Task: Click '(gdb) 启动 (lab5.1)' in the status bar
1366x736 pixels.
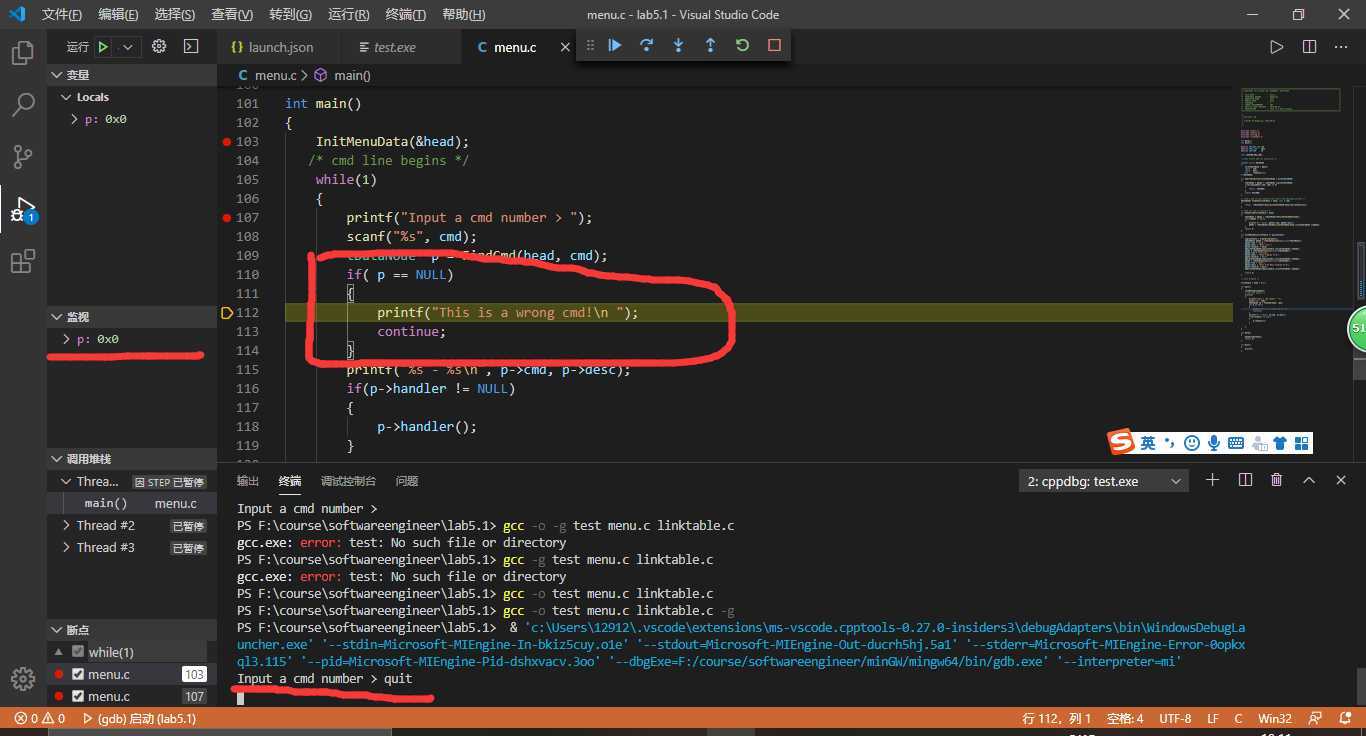Action: tap(139, 718)
